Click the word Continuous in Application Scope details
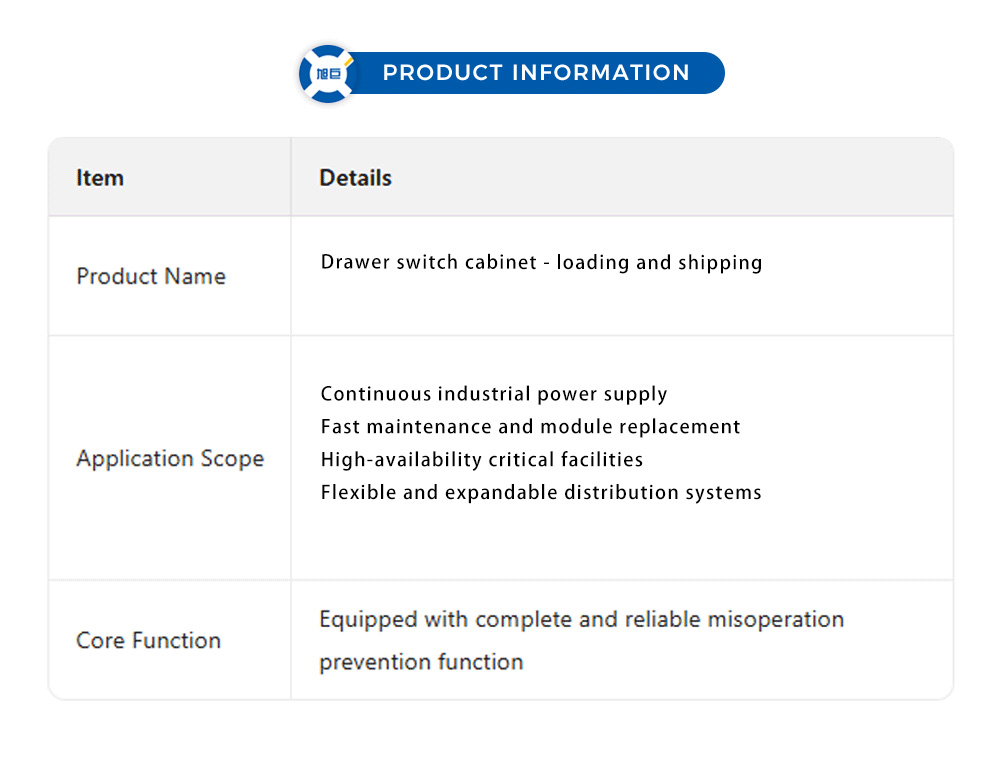The width and height of the screenshot is (1000, 760). (x=376, y=394)
